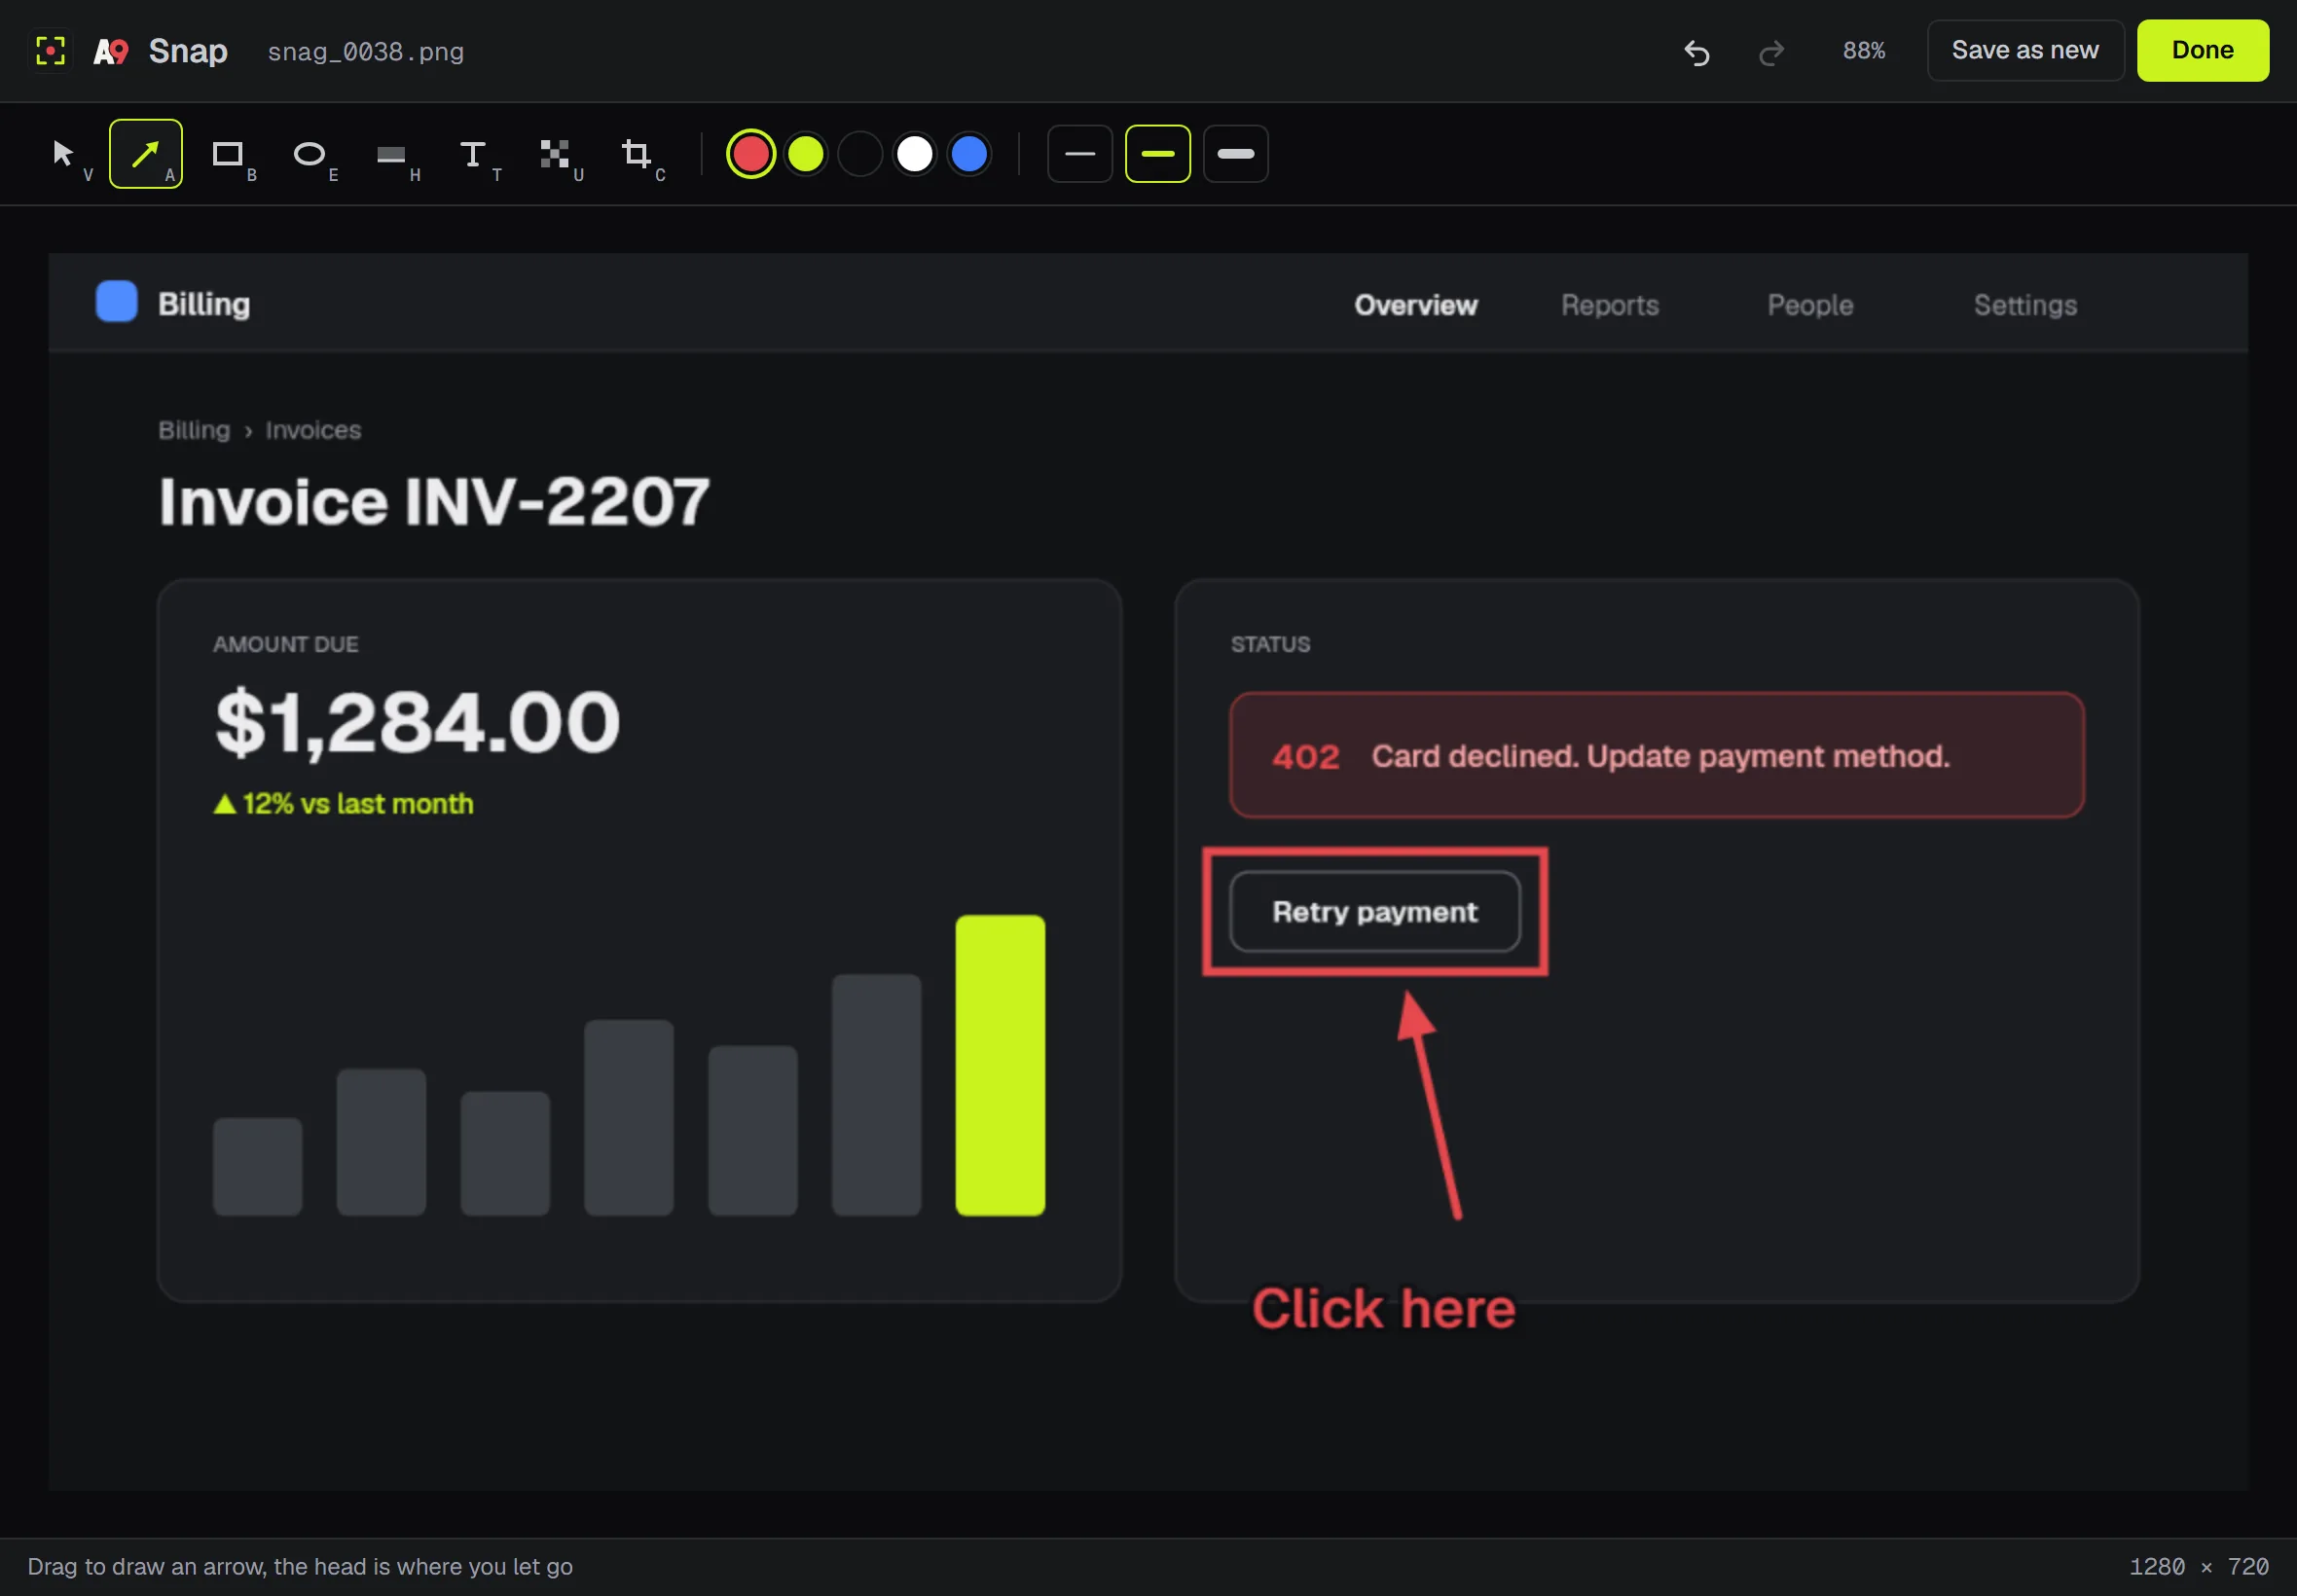
Task: Choose the Ellipse tool (E)
Action: tap(309, 154)
